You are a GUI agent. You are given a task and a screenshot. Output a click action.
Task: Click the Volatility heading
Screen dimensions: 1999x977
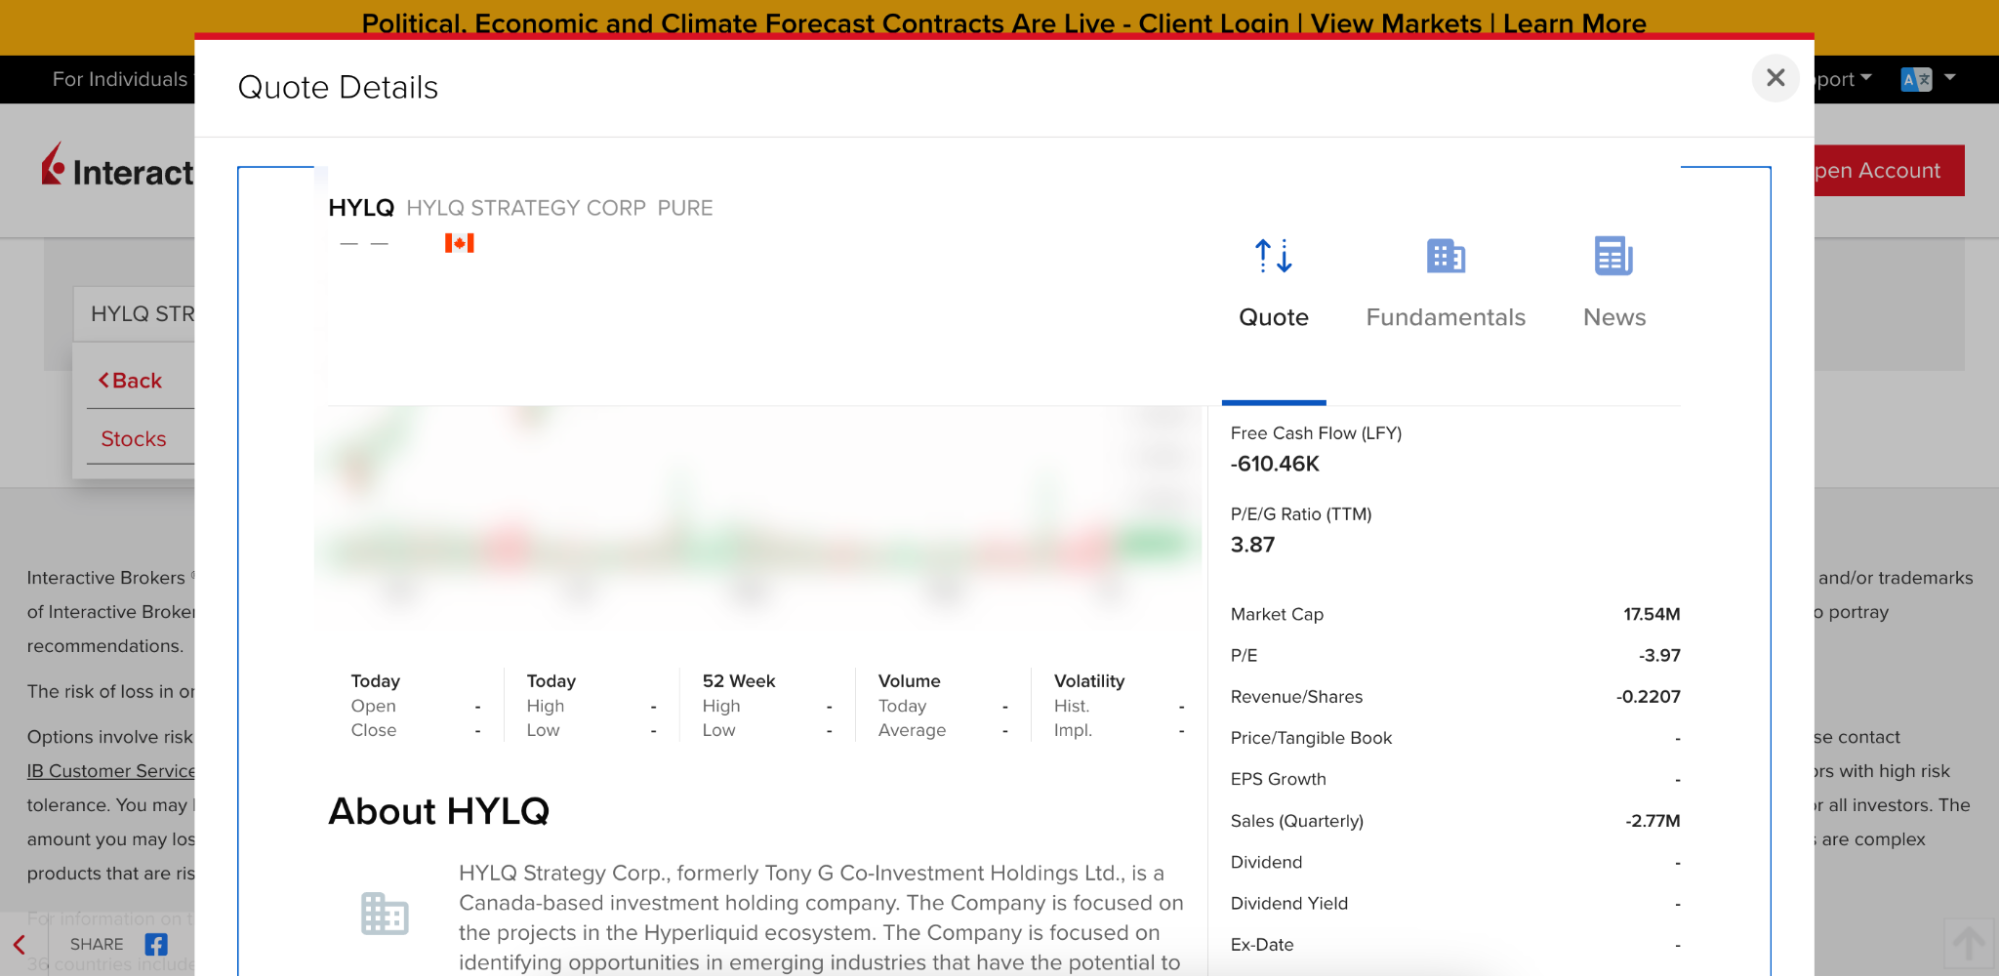pyautogui.click(x=1089, y=681)
